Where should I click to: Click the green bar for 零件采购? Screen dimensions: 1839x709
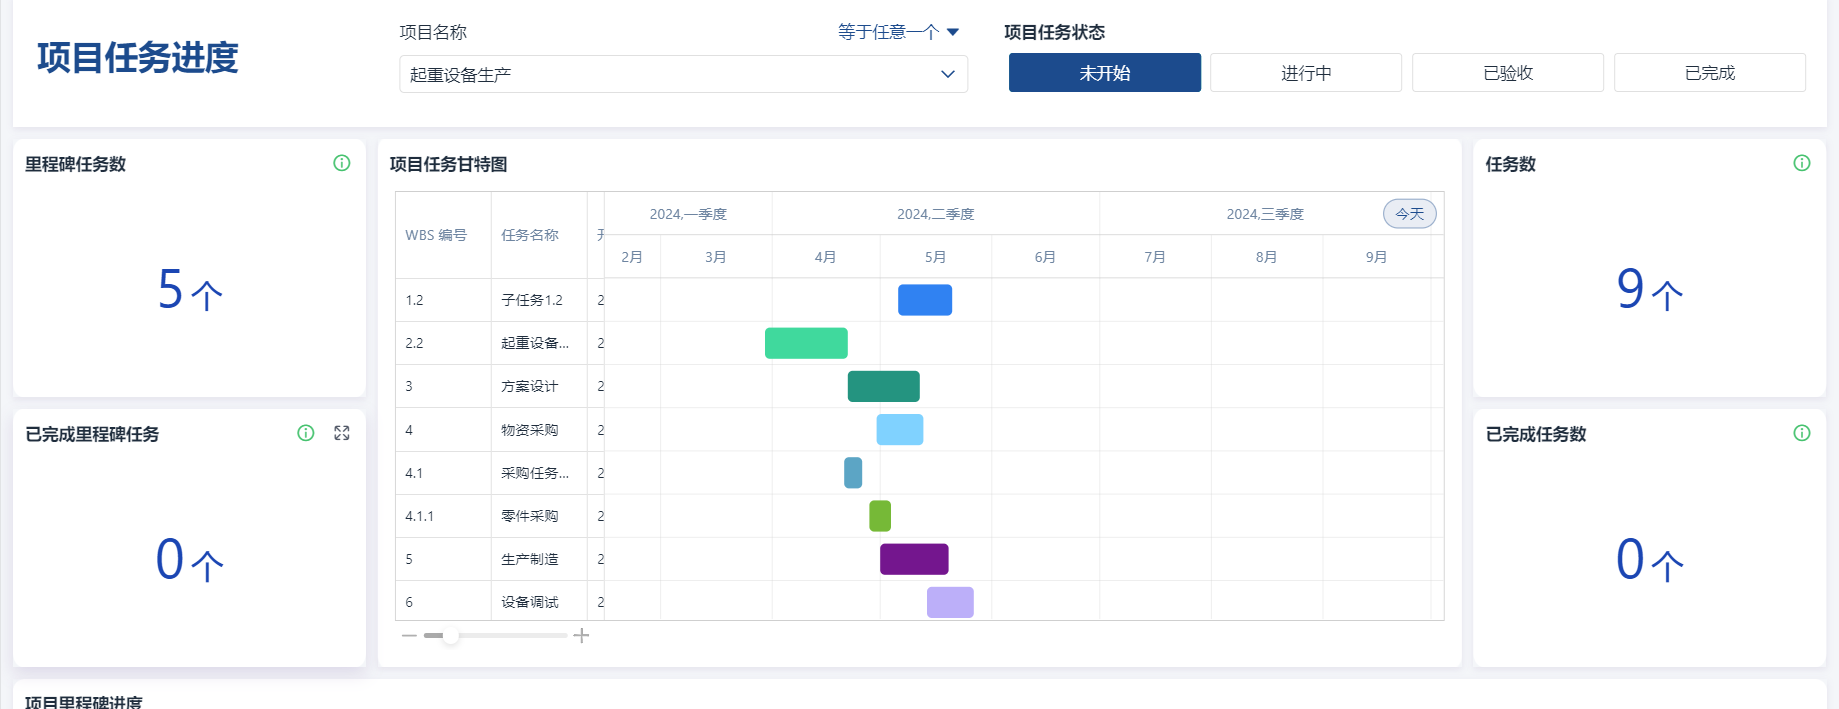tap(880, 516)
